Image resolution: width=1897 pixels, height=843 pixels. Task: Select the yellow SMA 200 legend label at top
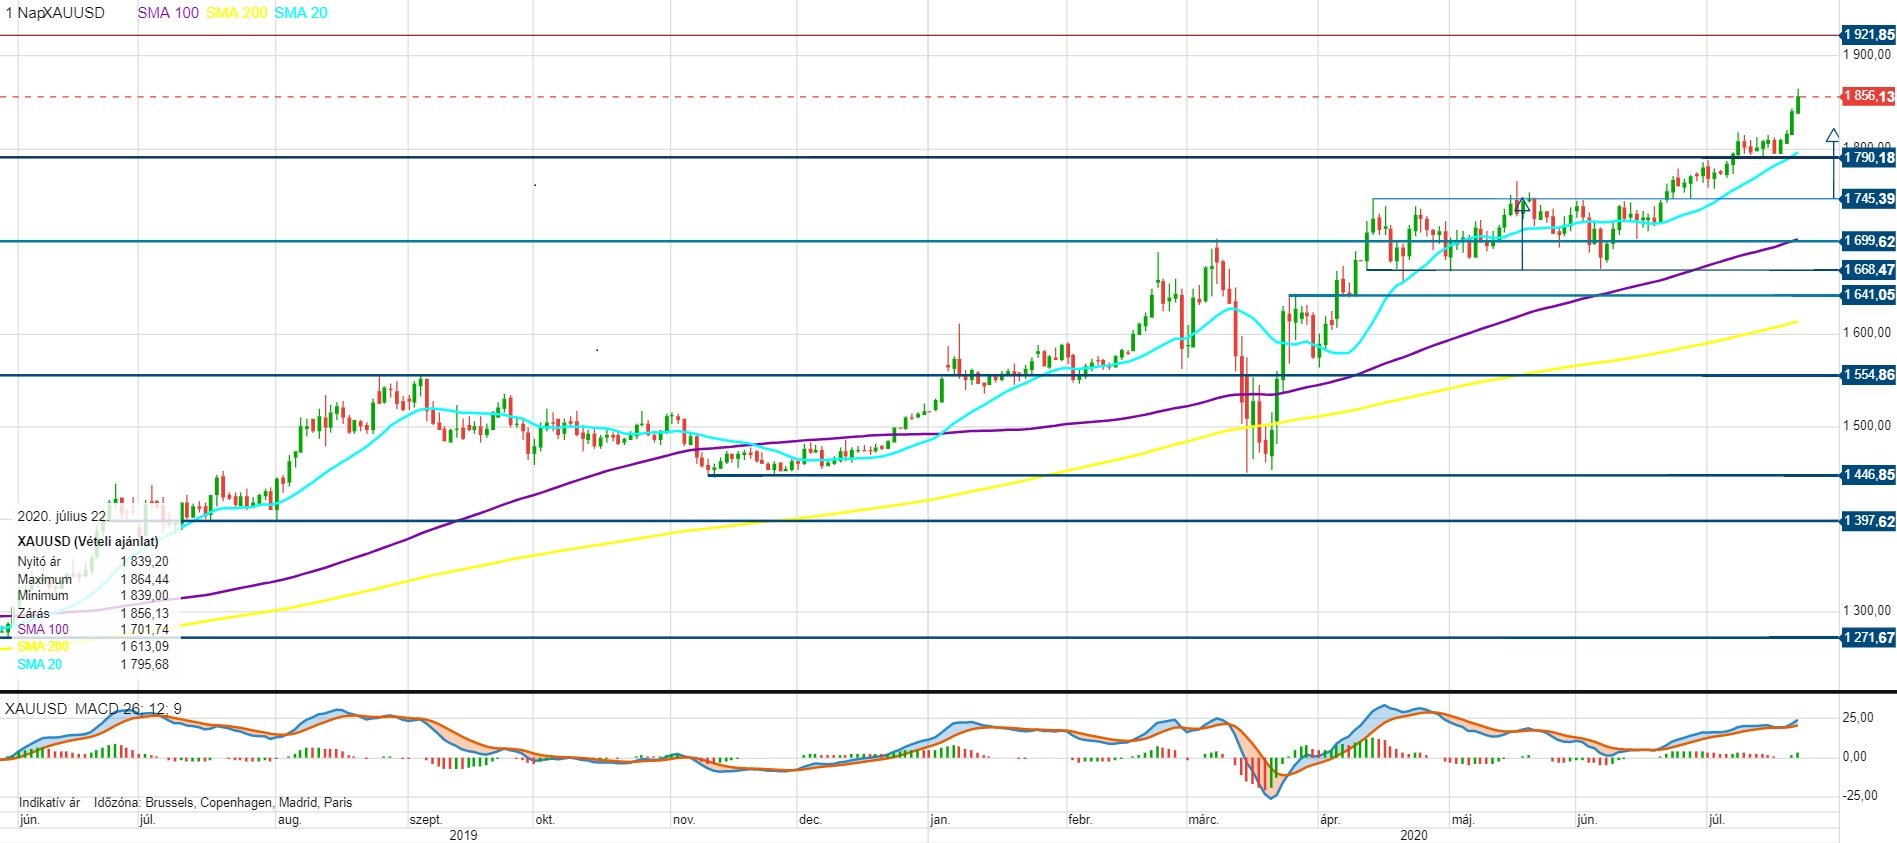click(237, 13)
